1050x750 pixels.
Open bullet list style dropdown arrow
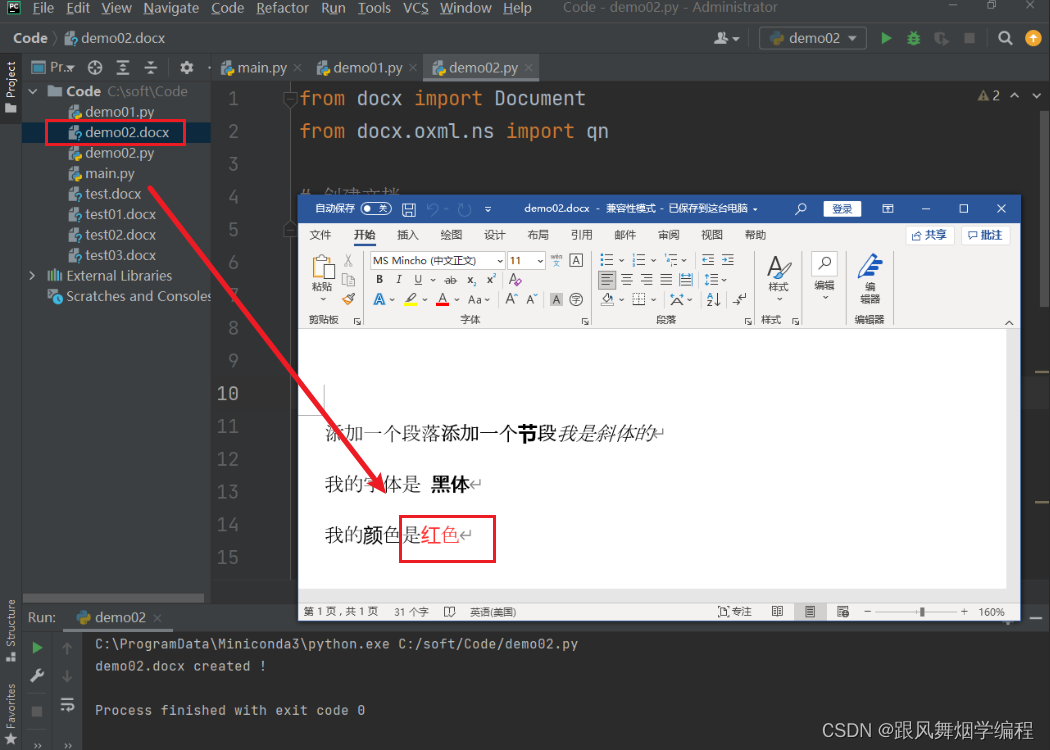622,260
